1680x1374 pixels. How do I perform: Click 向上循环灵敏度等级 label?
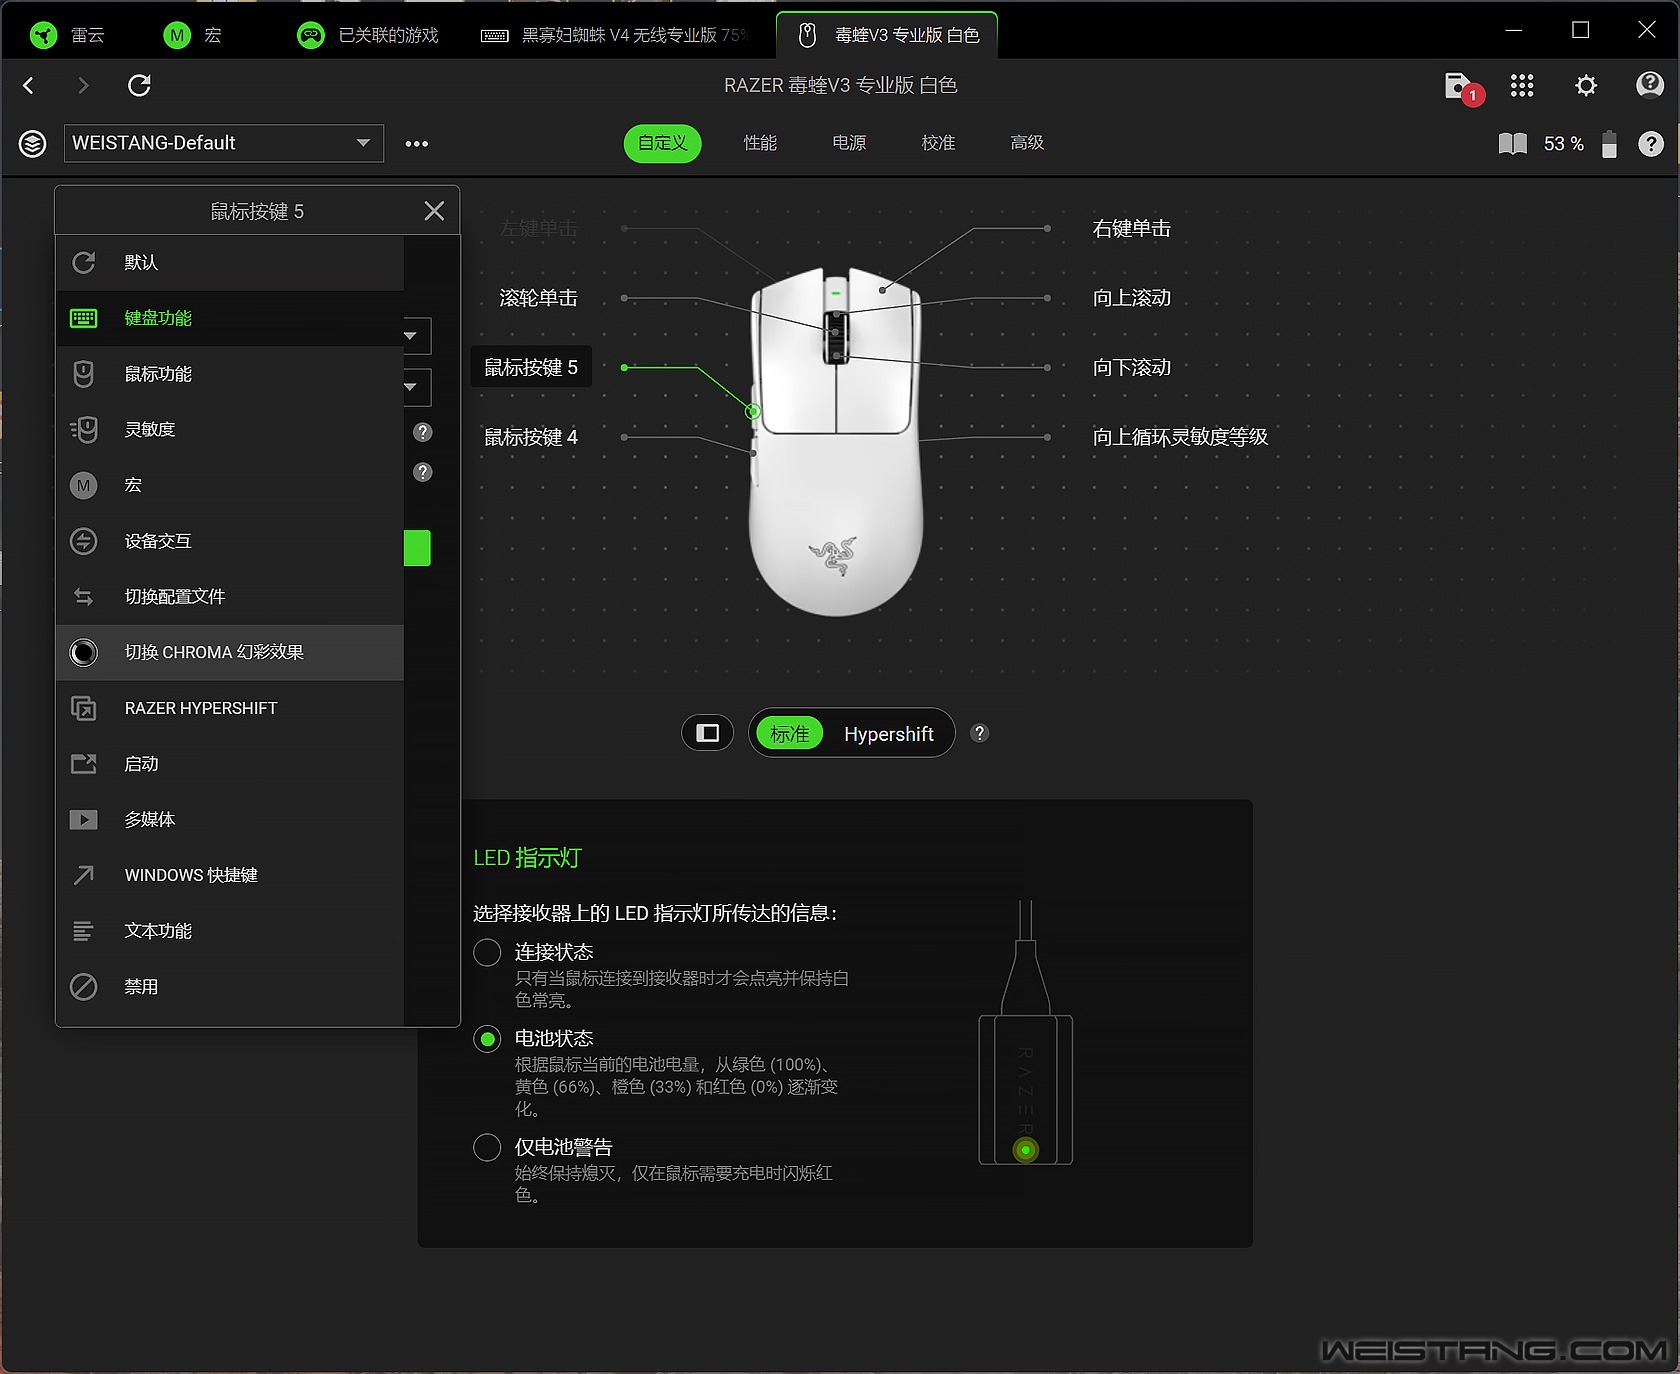[1180, 438]
